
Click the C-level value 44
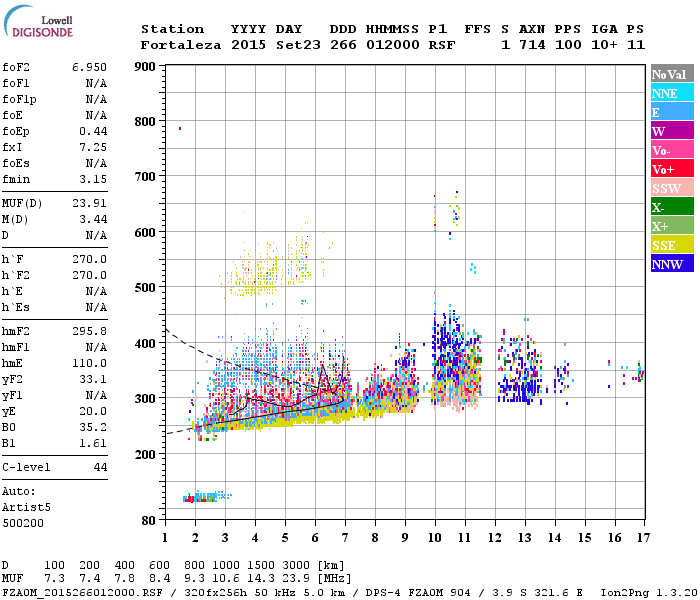click(100, 467)
